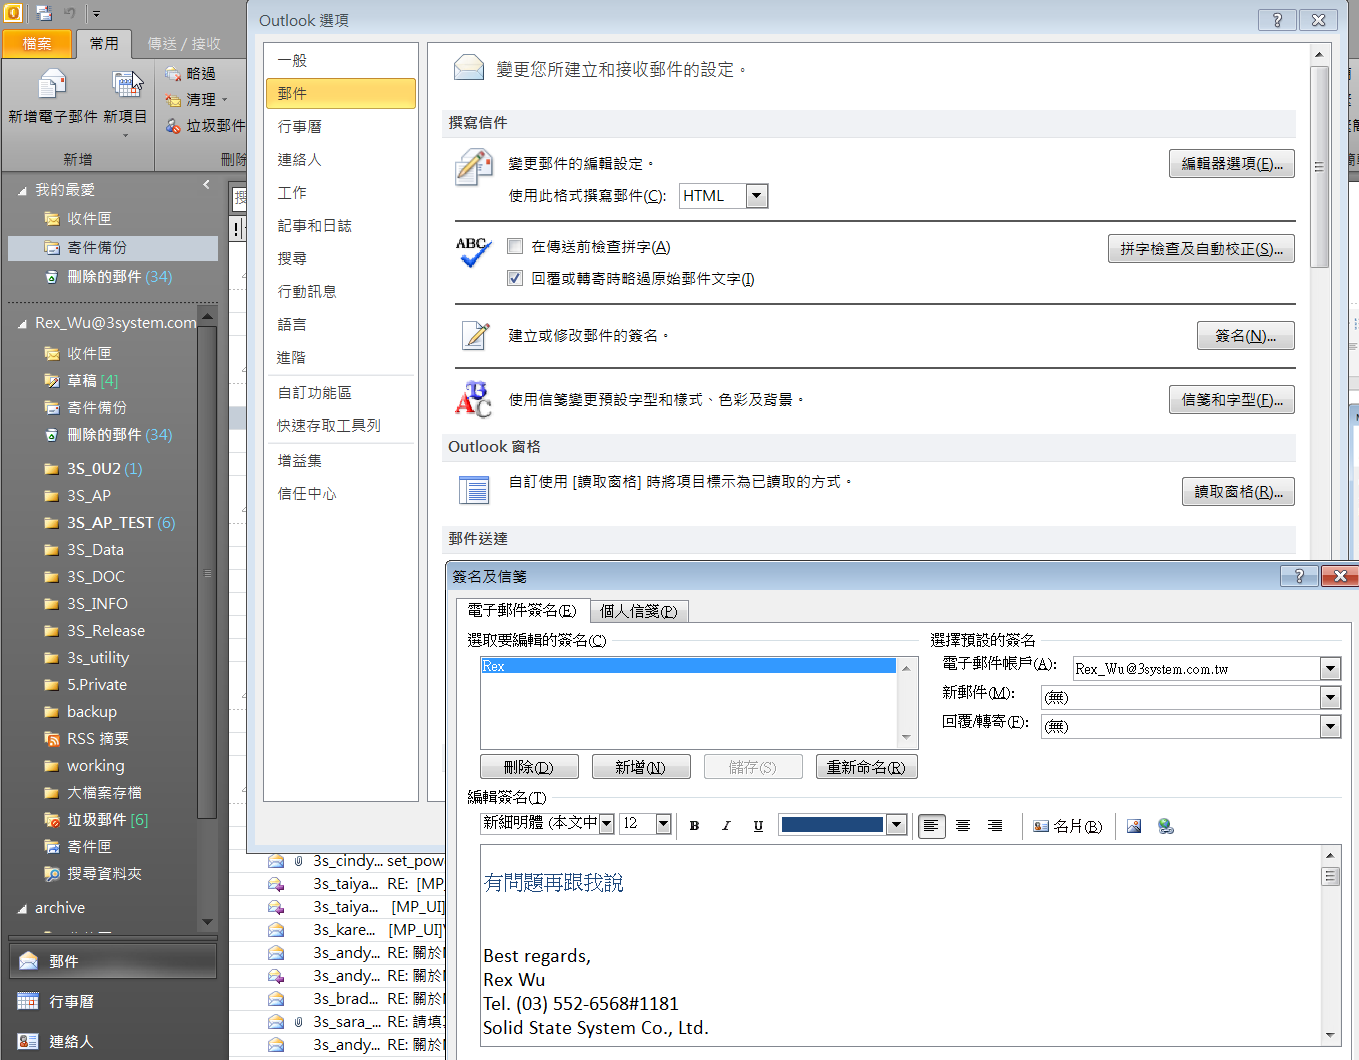Click inside the signature edit text area
1359x1060 pixels.
point(900,945)
